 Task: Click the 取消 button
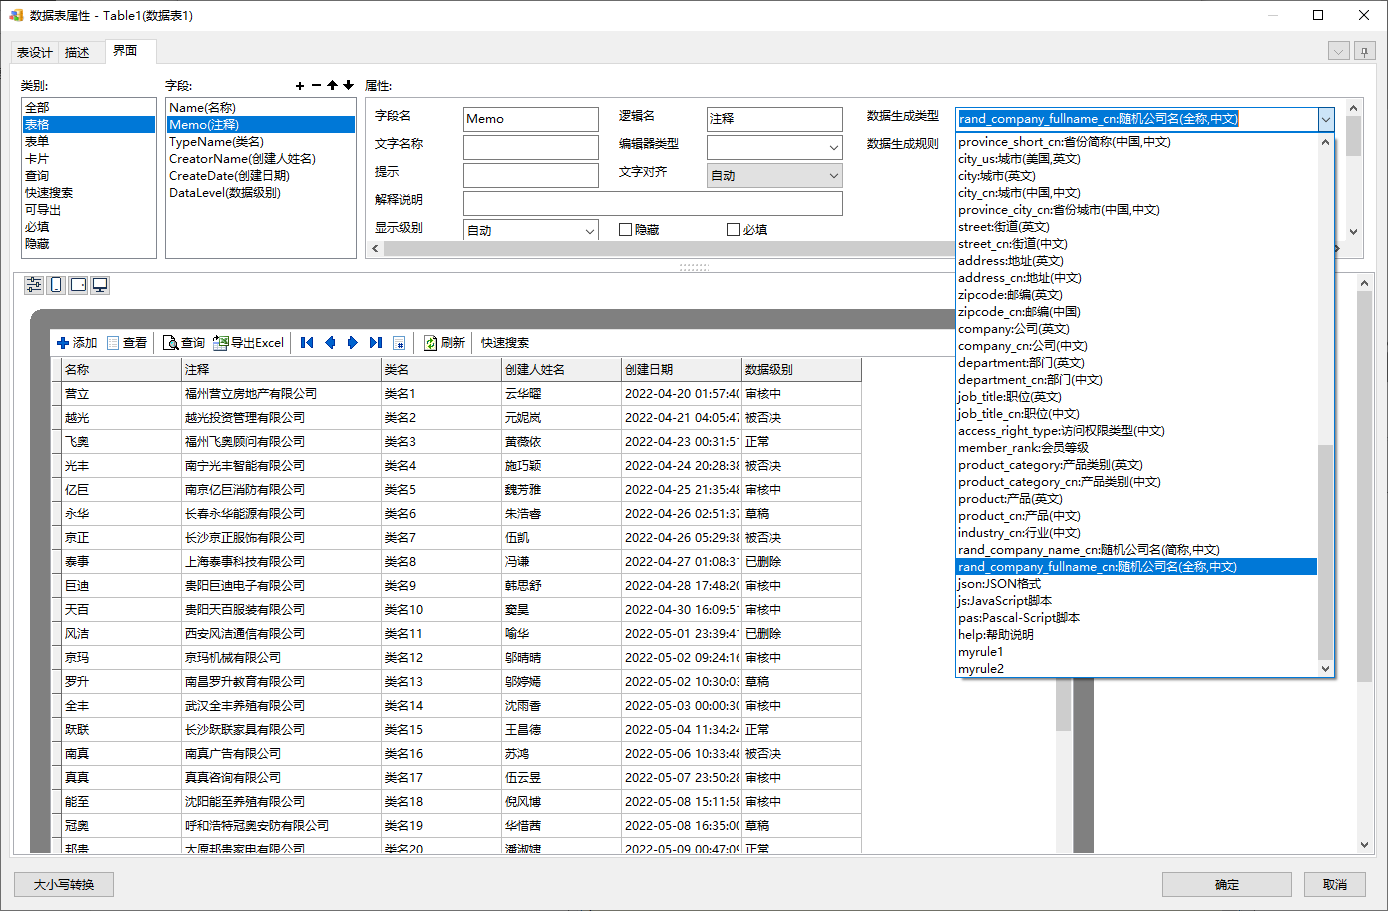pos(1335,884)
